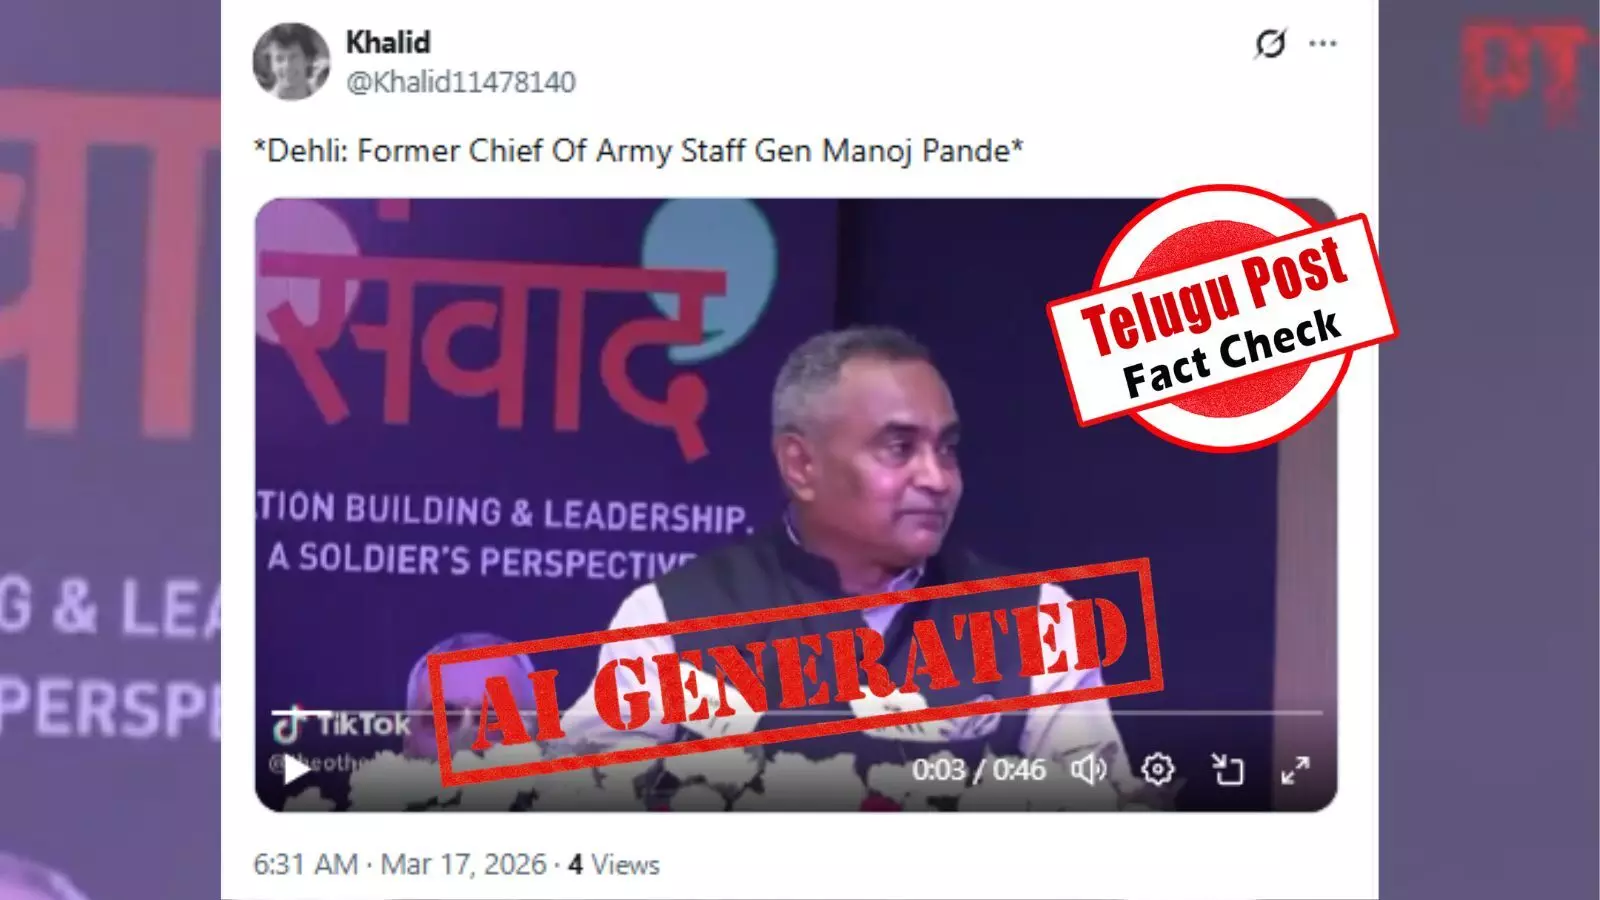Open the three-dot more options menu
The width and height of the screenshot is (1600, 900).
[1323, 44]
